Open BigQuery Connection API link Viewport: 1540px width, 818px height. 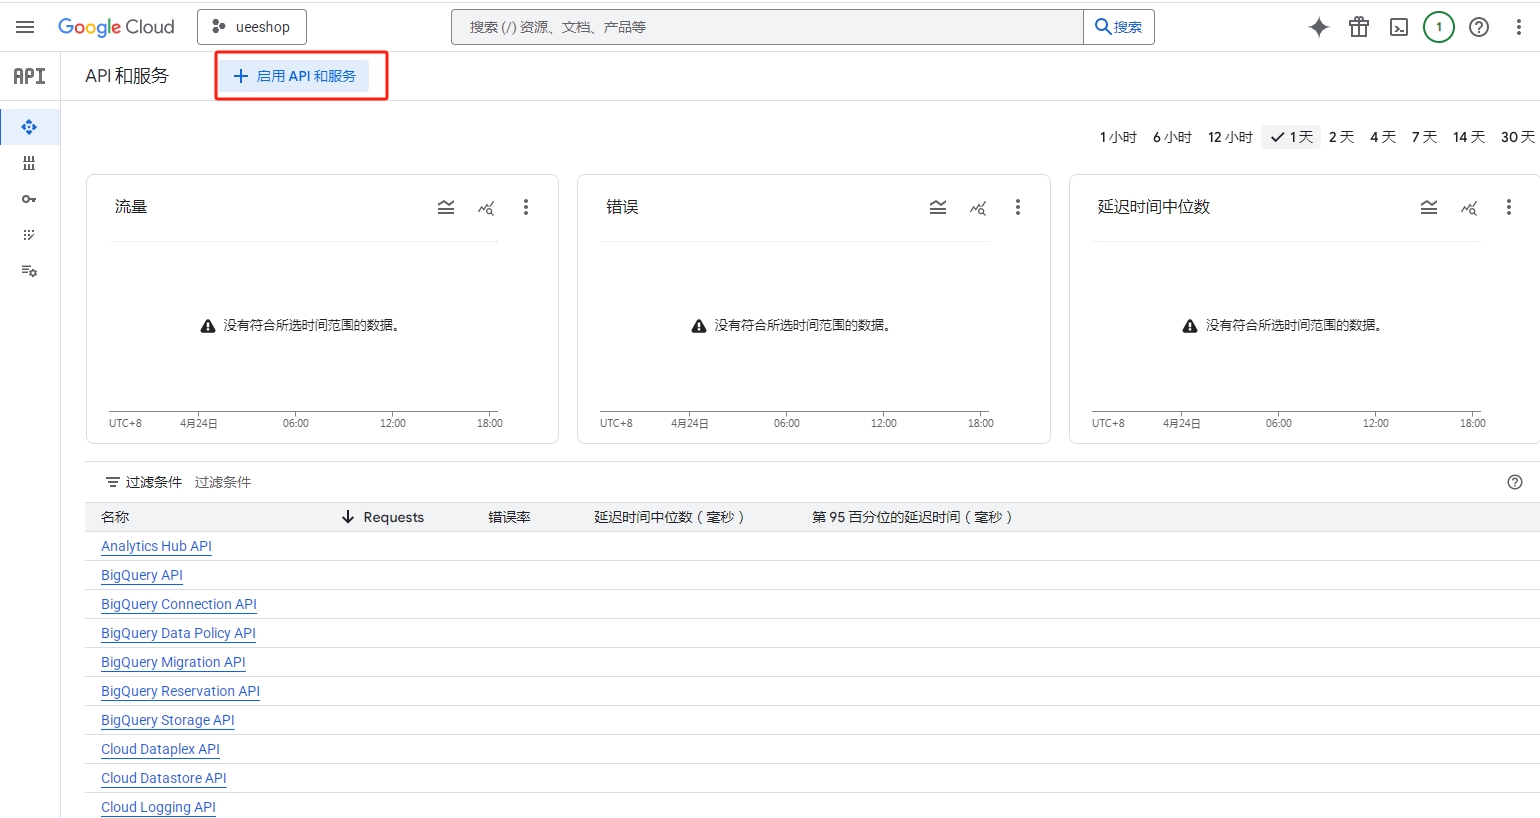179,604
